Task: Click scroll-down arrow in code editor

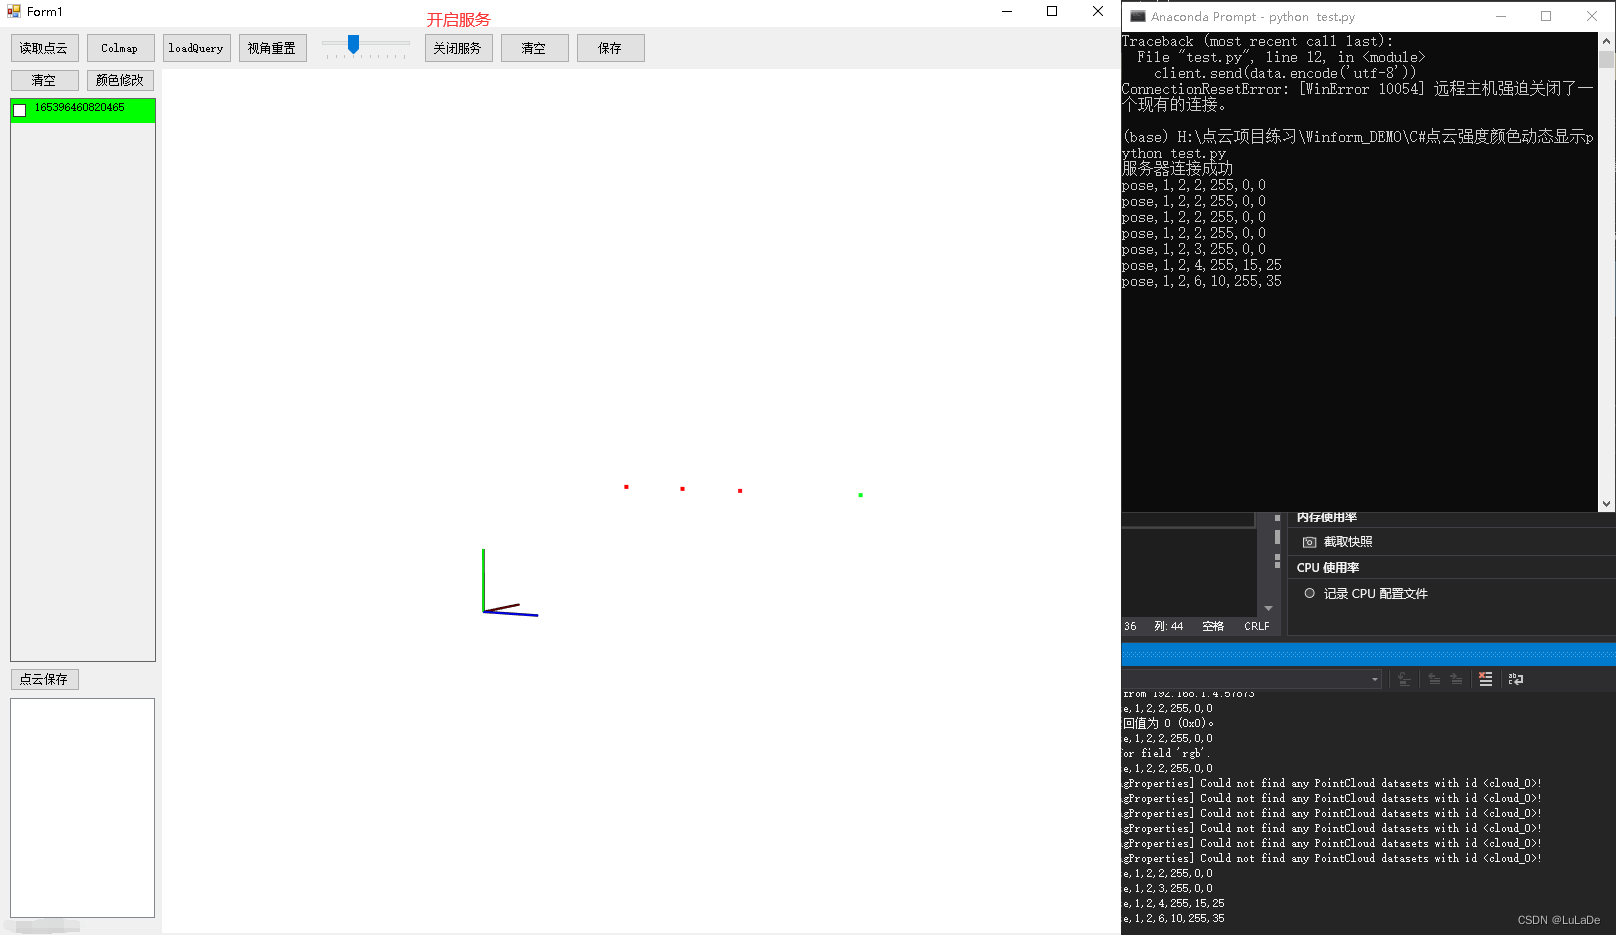Action: (1268, 608)
